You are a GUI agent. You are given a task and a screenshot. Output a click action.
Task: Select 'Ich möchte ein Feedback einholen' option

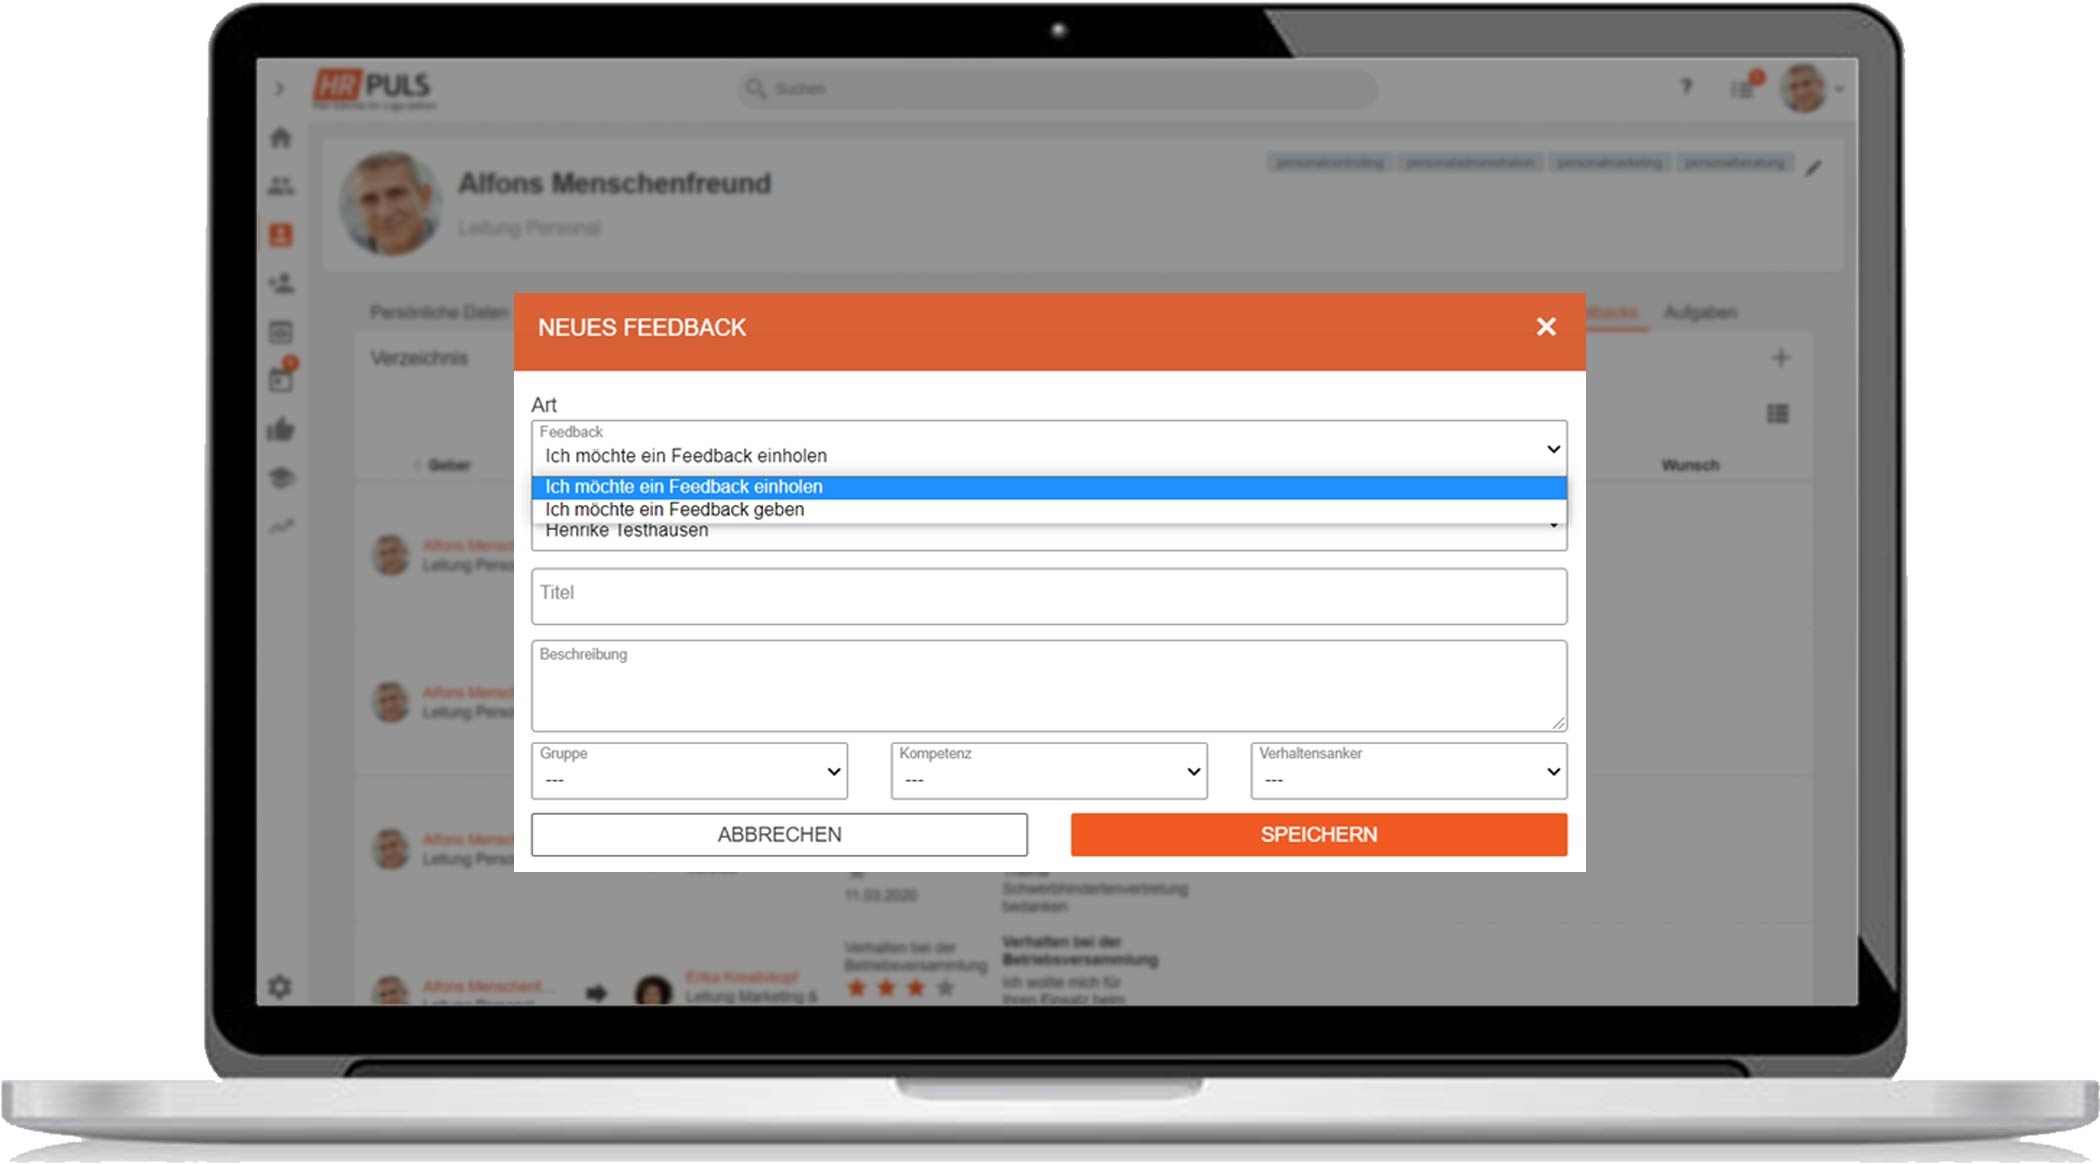684,487
